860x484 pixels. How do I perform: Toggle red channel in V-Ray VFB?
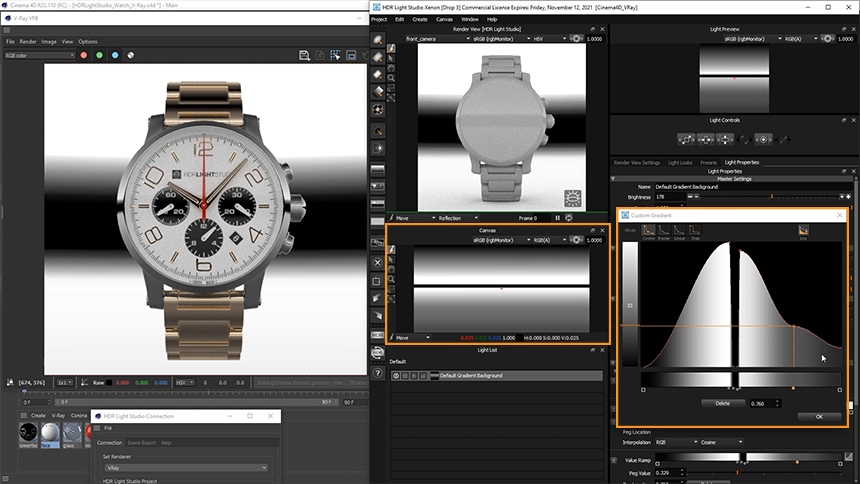click(83, 55)
